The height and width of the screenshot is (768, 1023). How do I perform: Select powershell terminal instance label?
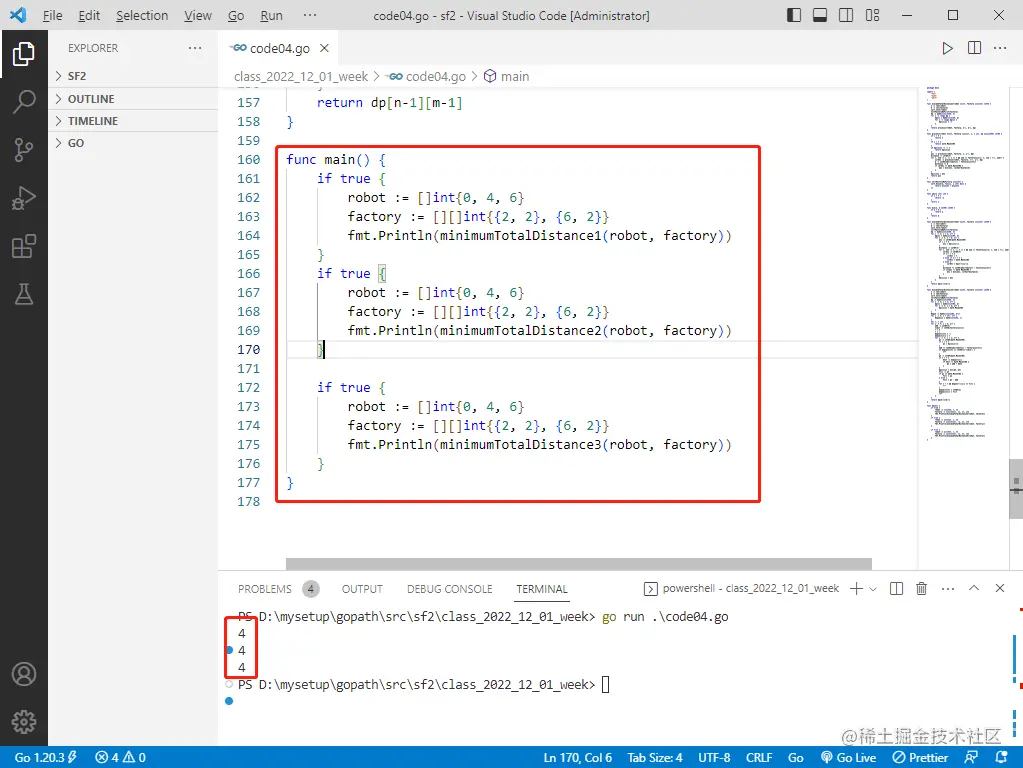741,589
